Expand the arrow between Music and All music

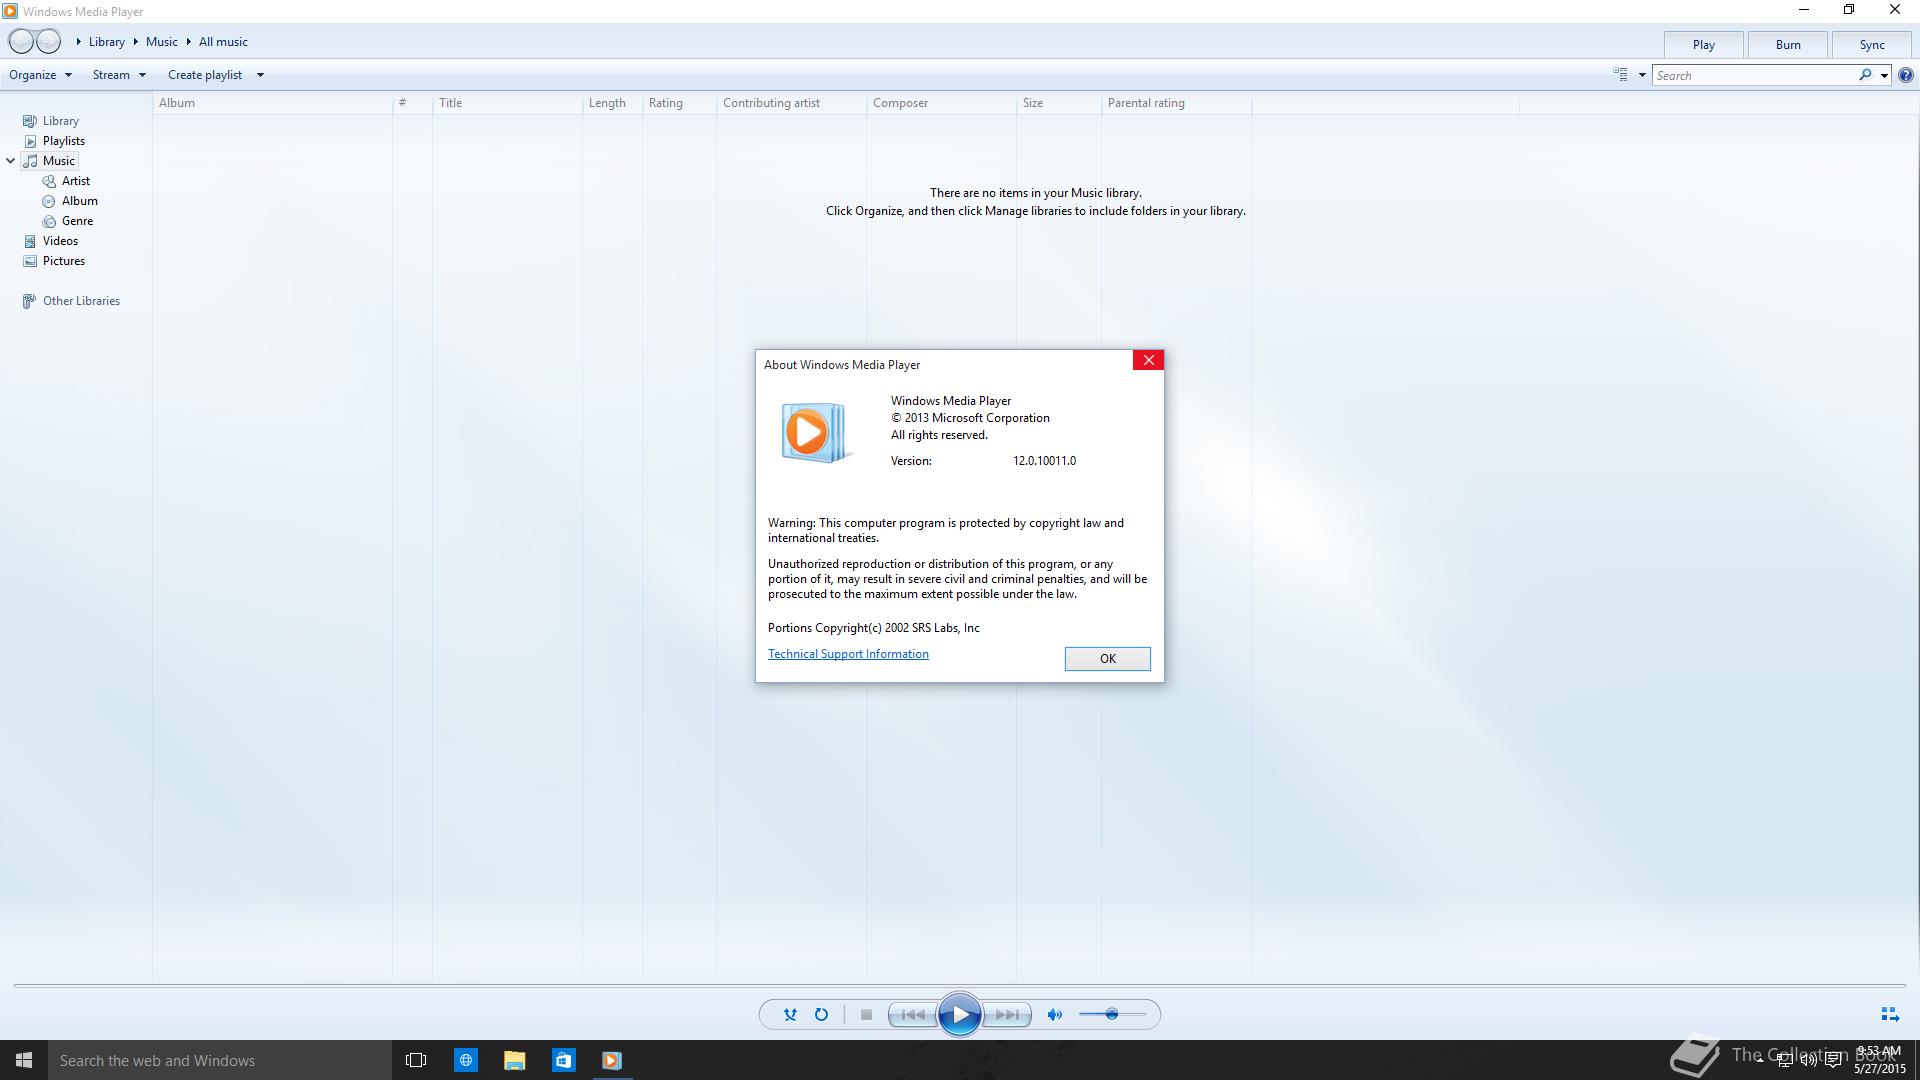tap(188, 42)
